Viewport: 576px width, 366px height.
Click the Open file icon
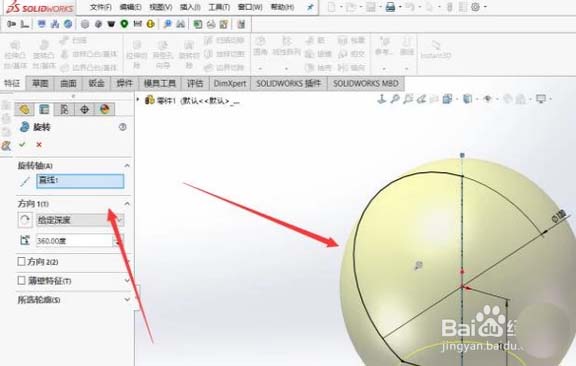click(351, 7)
